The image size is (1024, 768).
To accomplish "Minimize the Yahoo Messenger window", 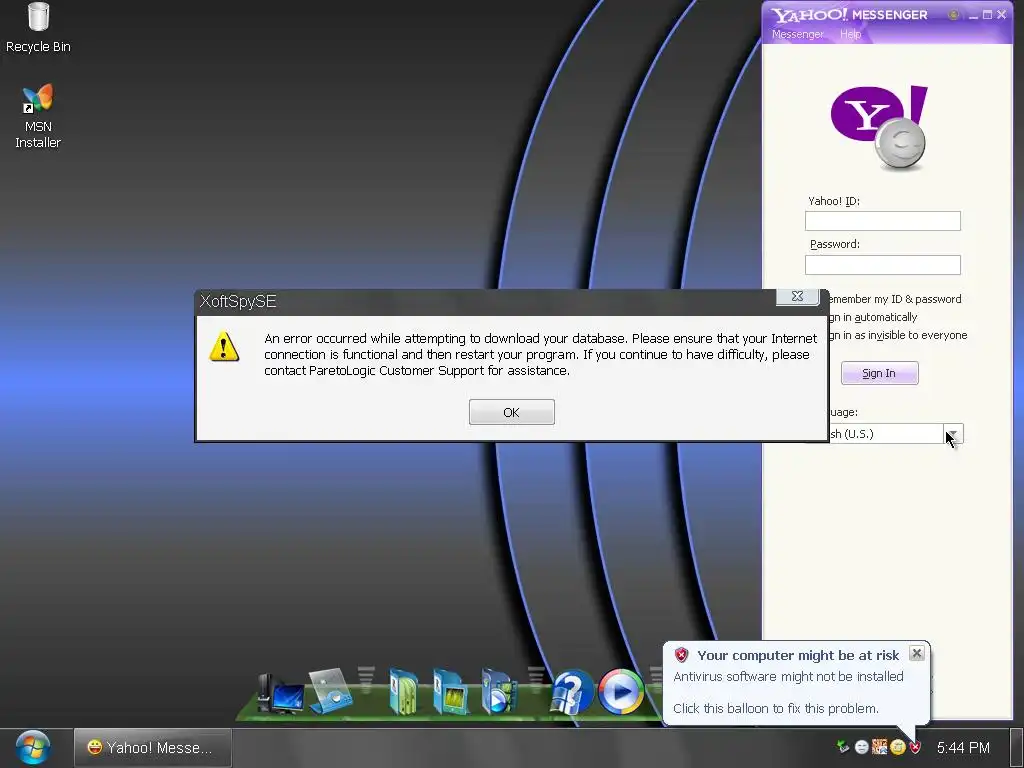I will 973,15.
